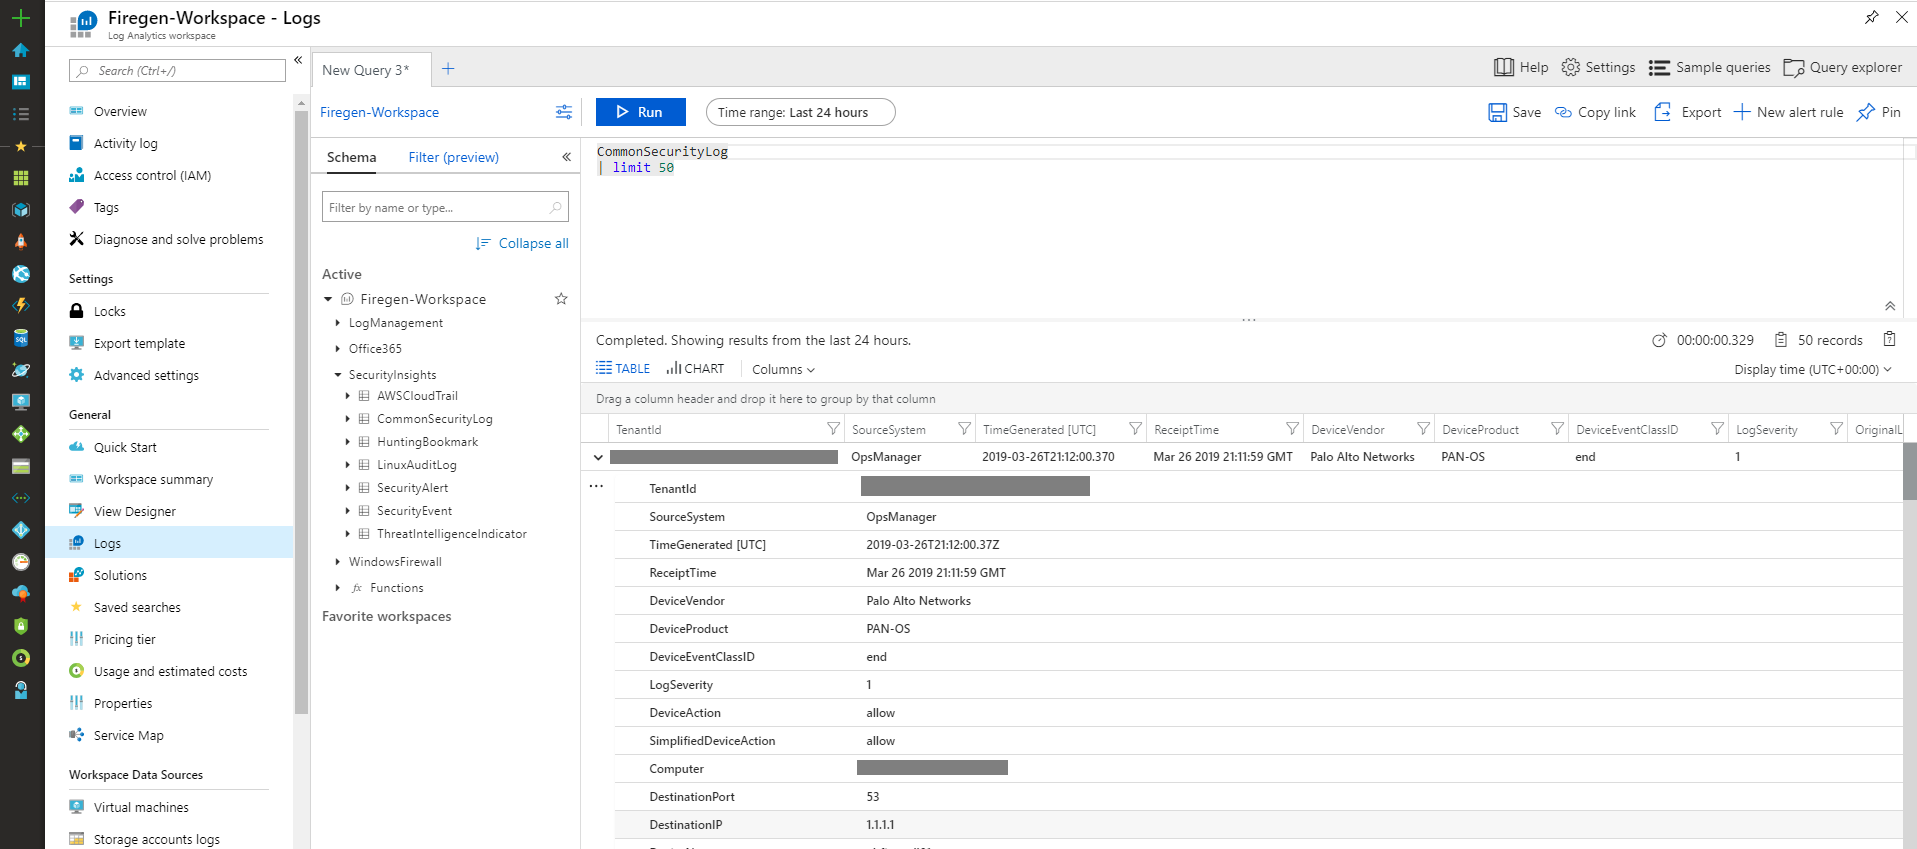Switch to the Schema tab

point(351,157)
